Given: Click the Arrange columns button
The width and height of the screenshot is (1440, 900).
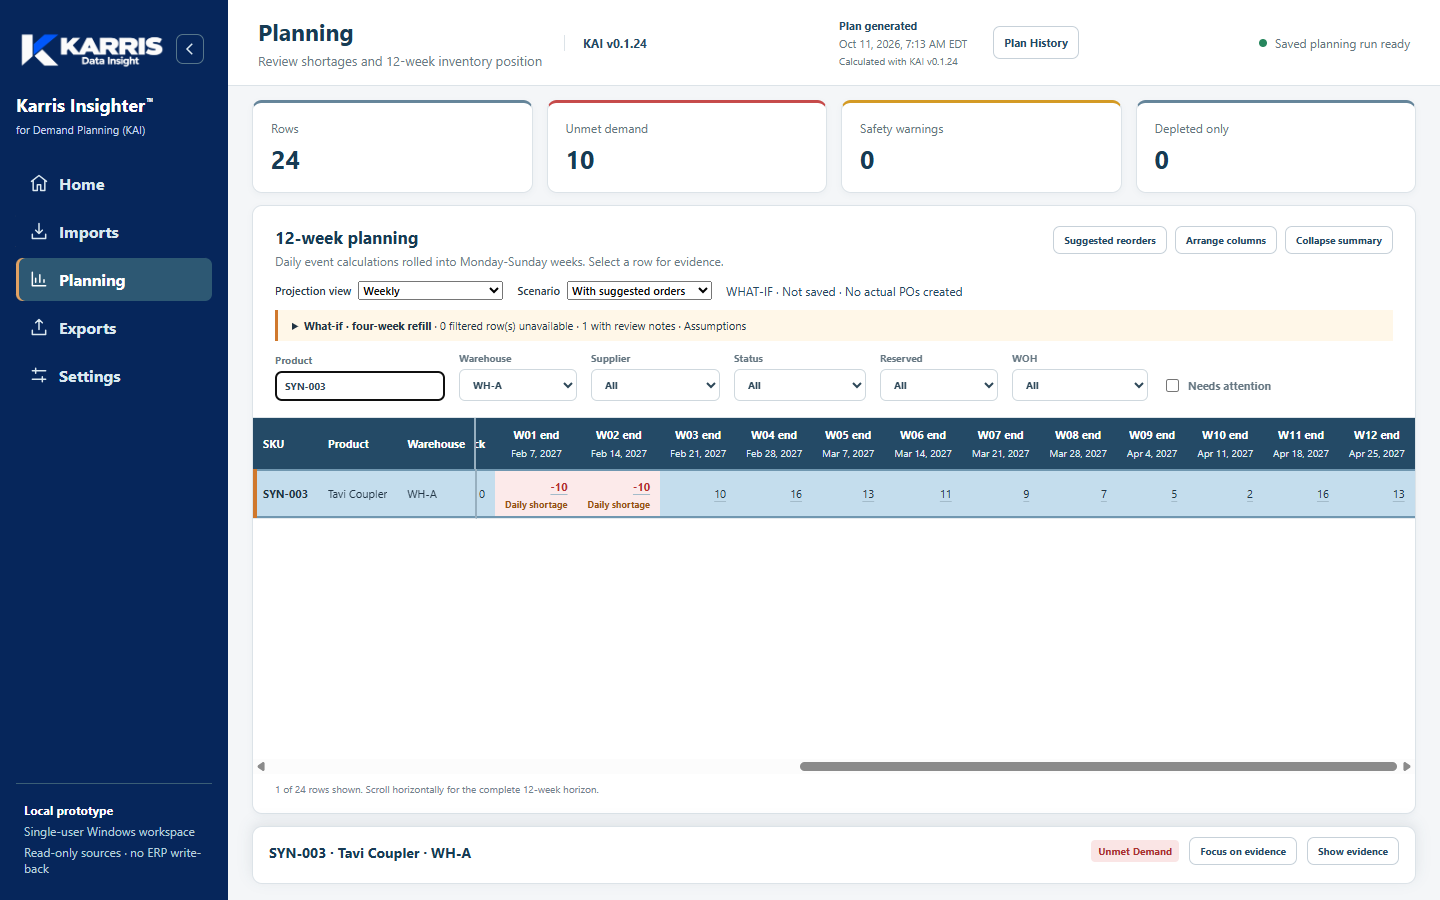Looking at the screenshot, I should 1226,240.
